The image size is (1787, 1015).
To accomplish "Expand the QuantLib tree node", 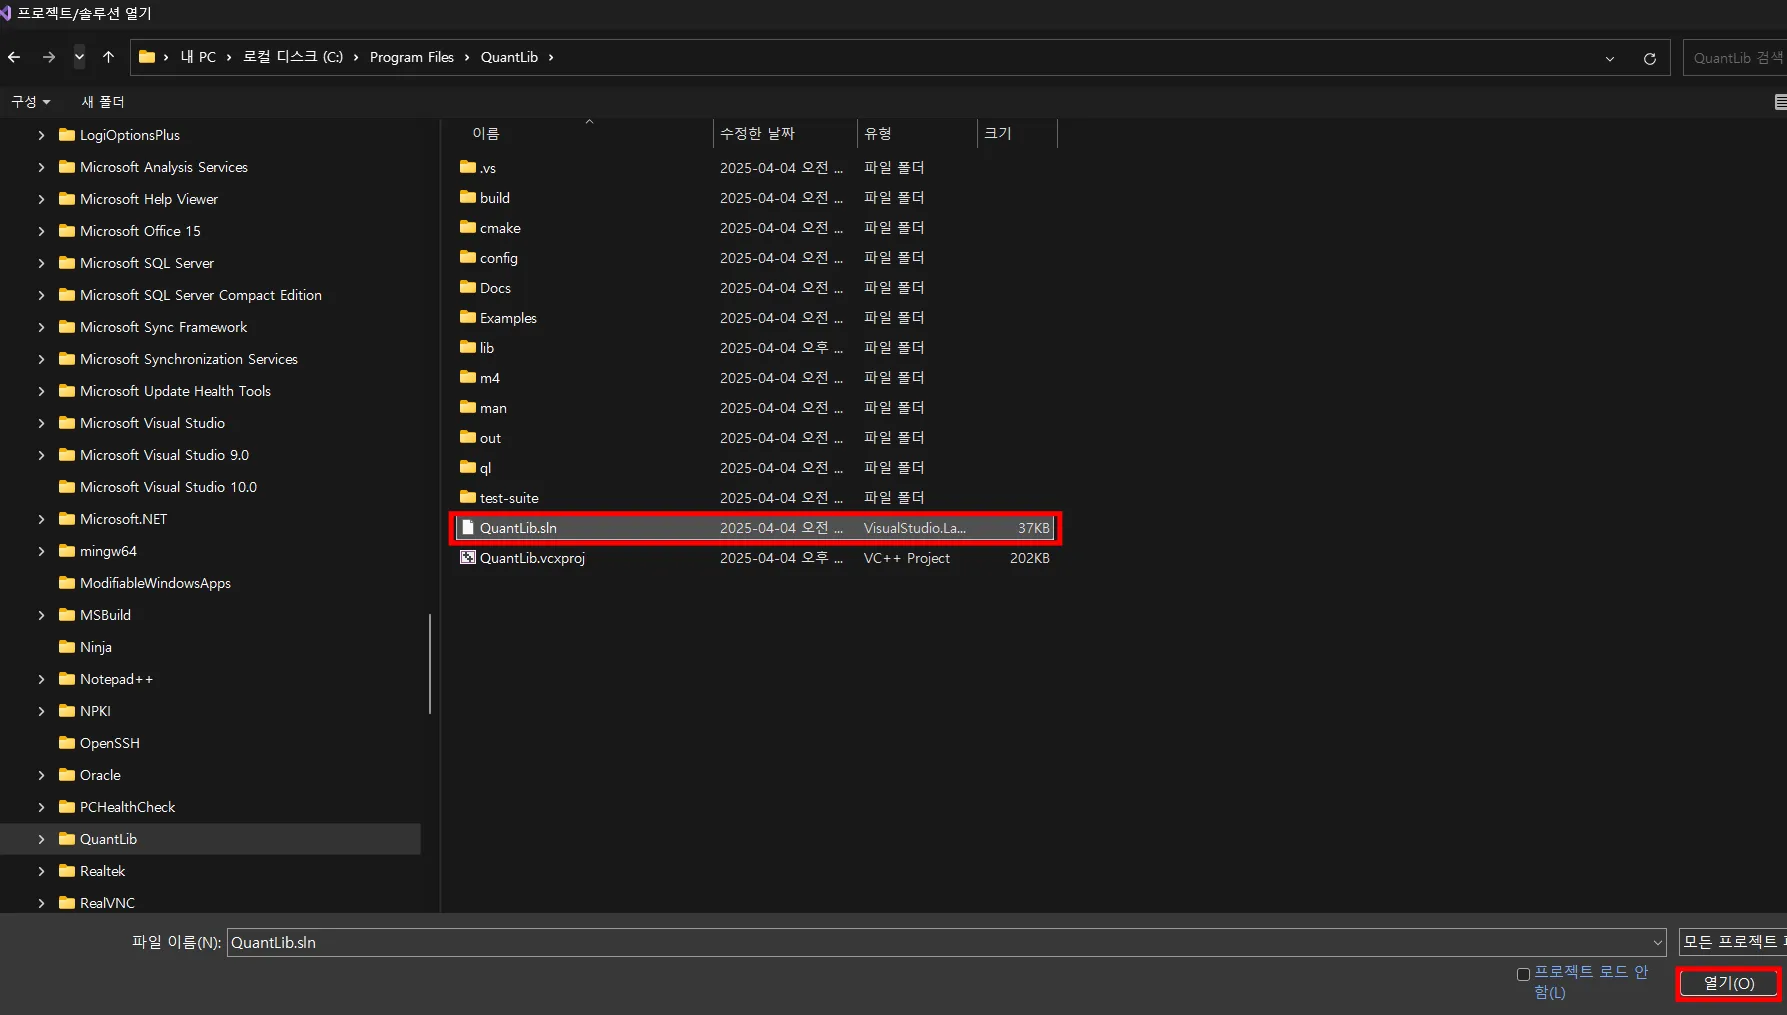I will click(x=41, y=839).
